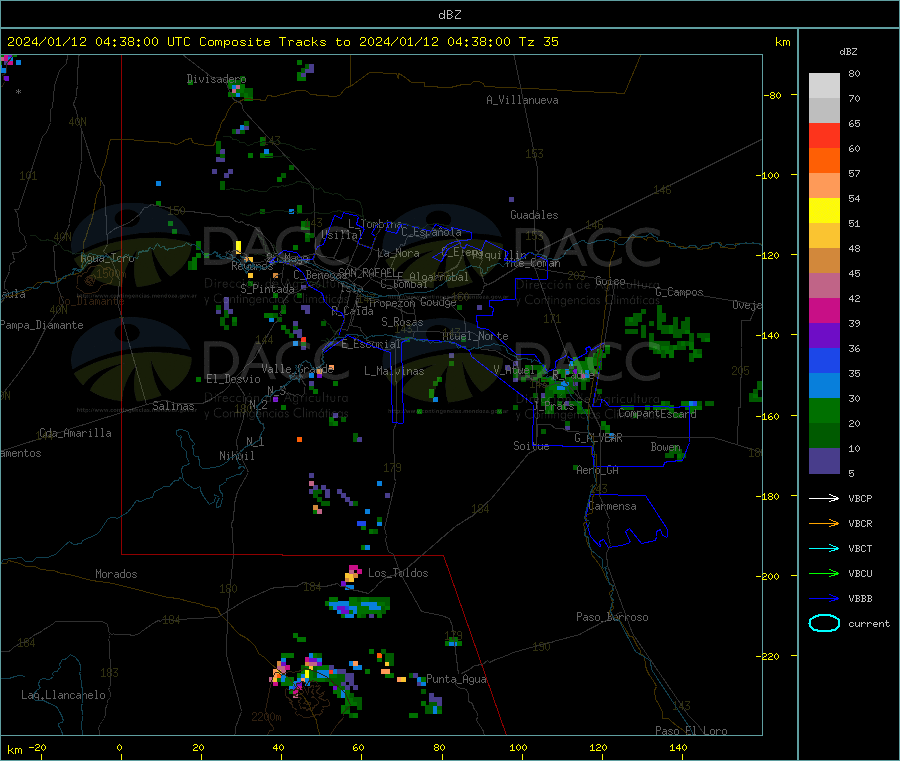Click the Guadales location label
Viewport: 900px width, 761px height.
point(534,215)
